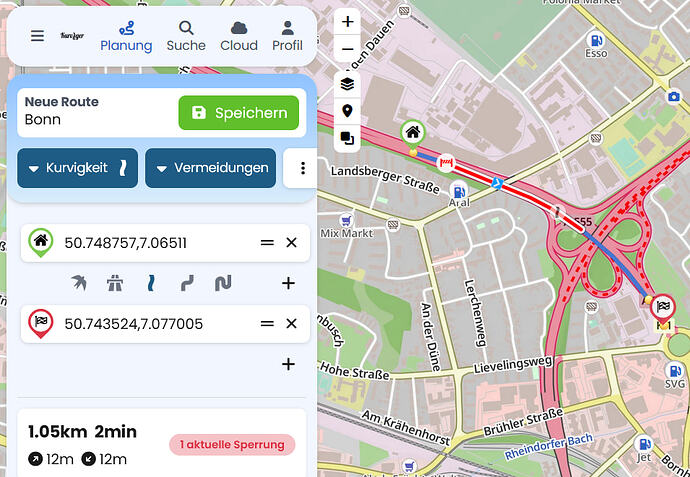Add a waypoint after the destination
The image size is (690, 477).
[x=288, y=364]
